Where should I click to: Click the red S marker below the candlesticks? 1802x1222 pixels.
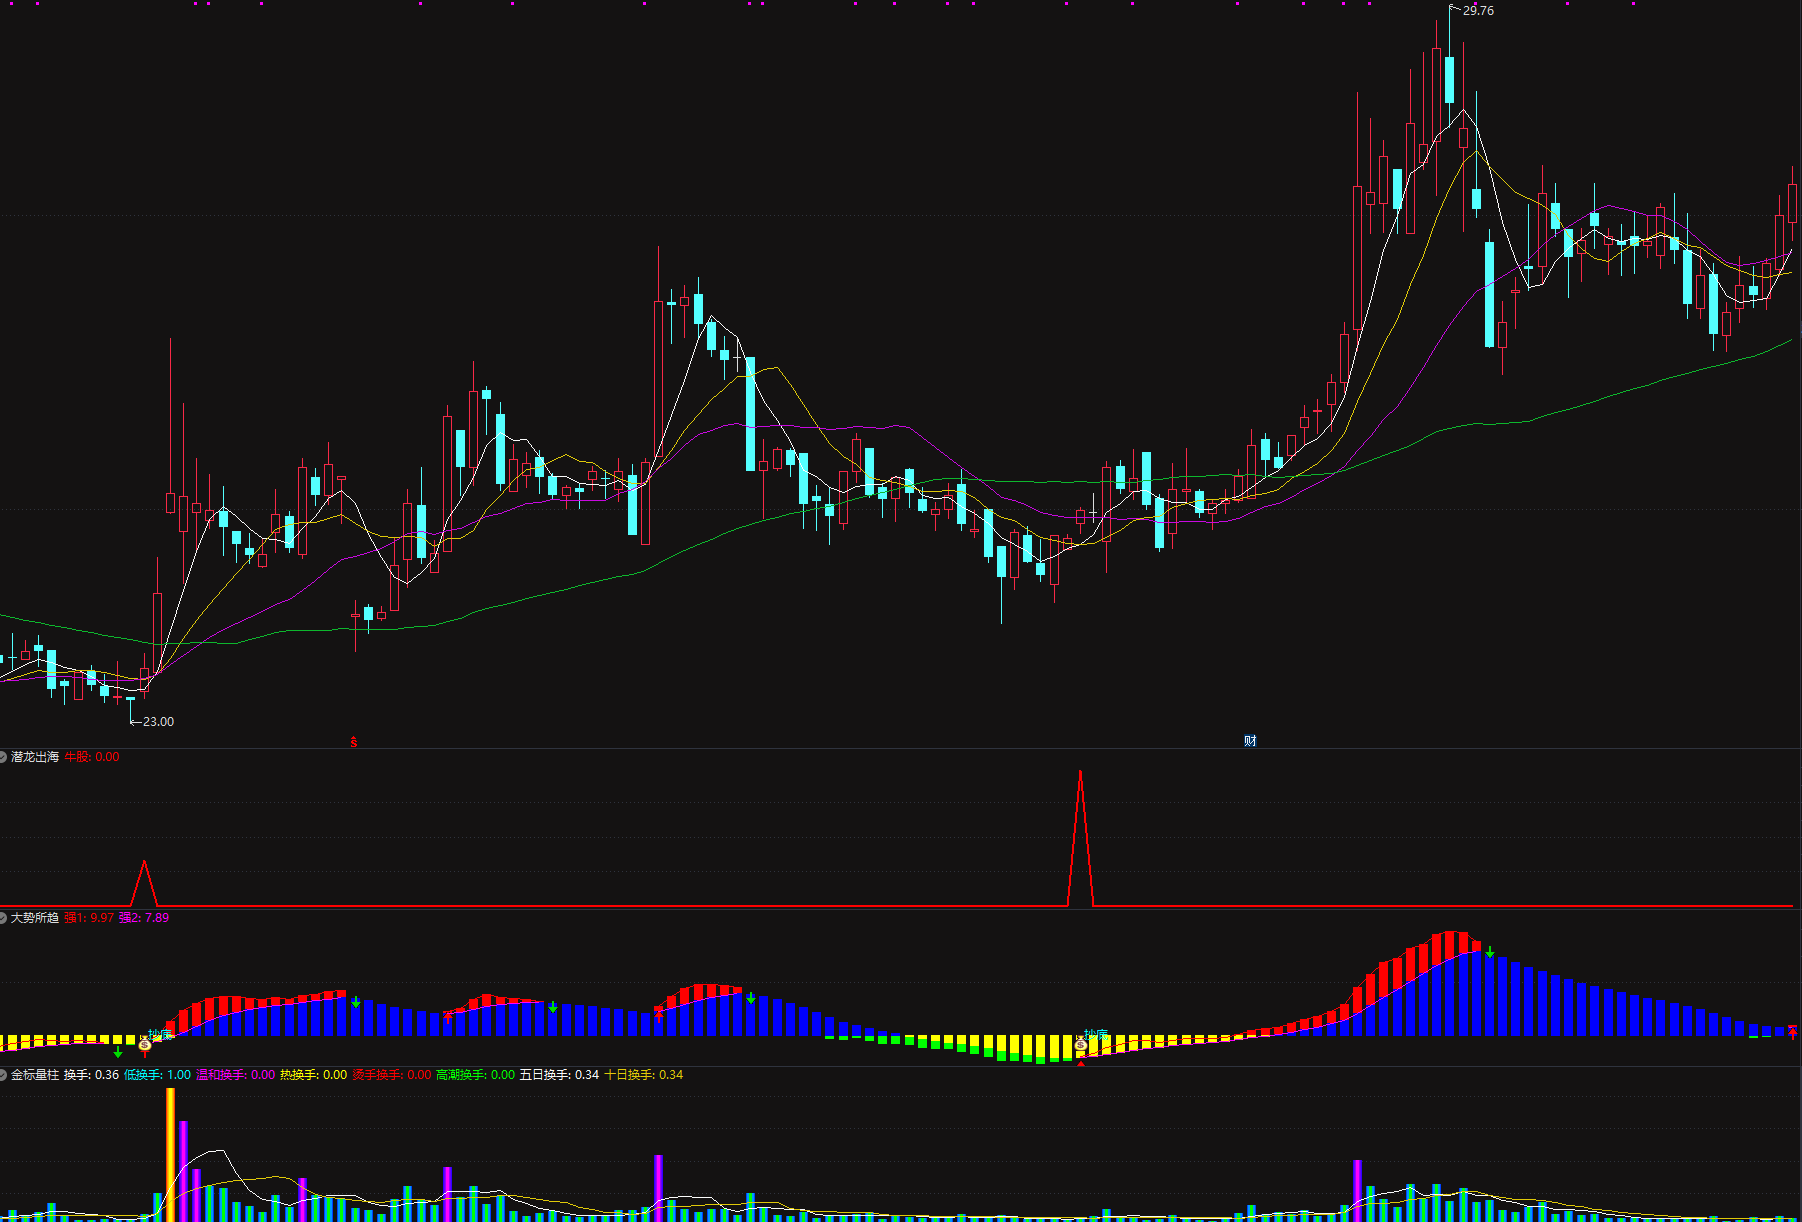(x=353, y=742)
